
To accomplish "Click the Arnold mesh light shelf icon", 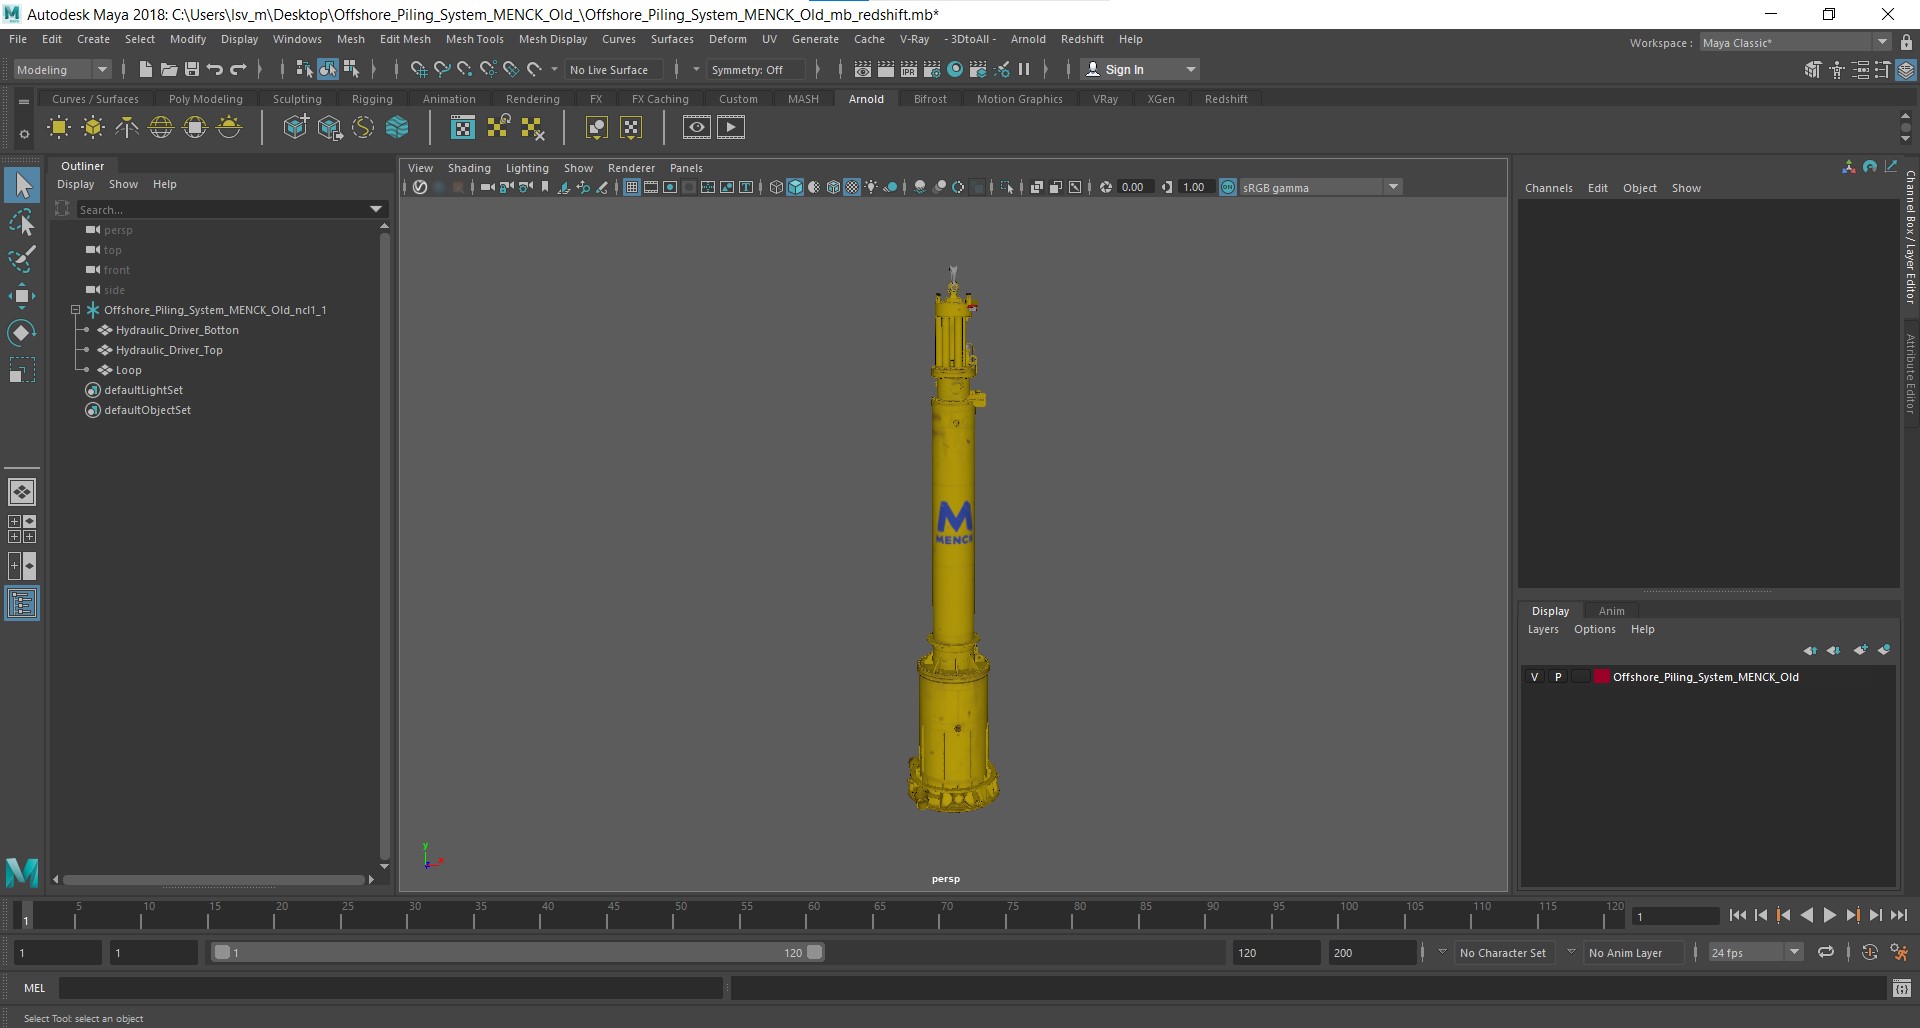I will (x=93, y=128).
